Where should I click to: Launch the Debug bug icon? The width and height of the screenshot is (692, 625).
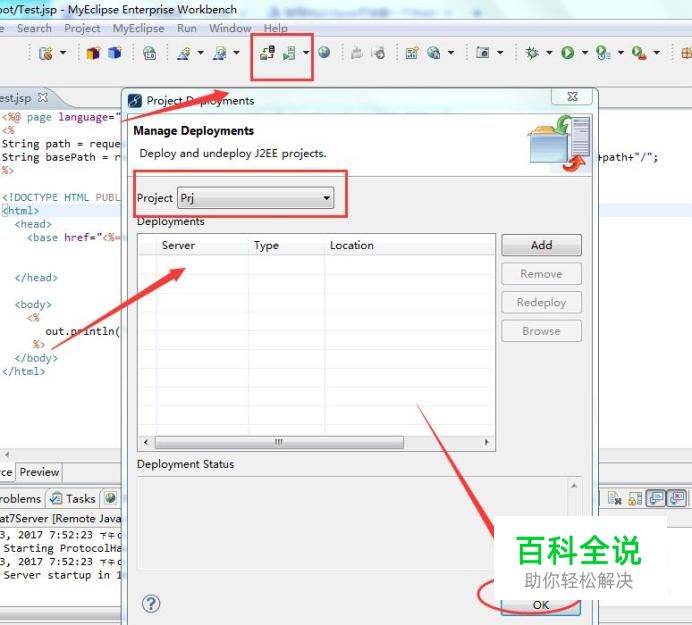pyautogui.click(x=532, y=53)
